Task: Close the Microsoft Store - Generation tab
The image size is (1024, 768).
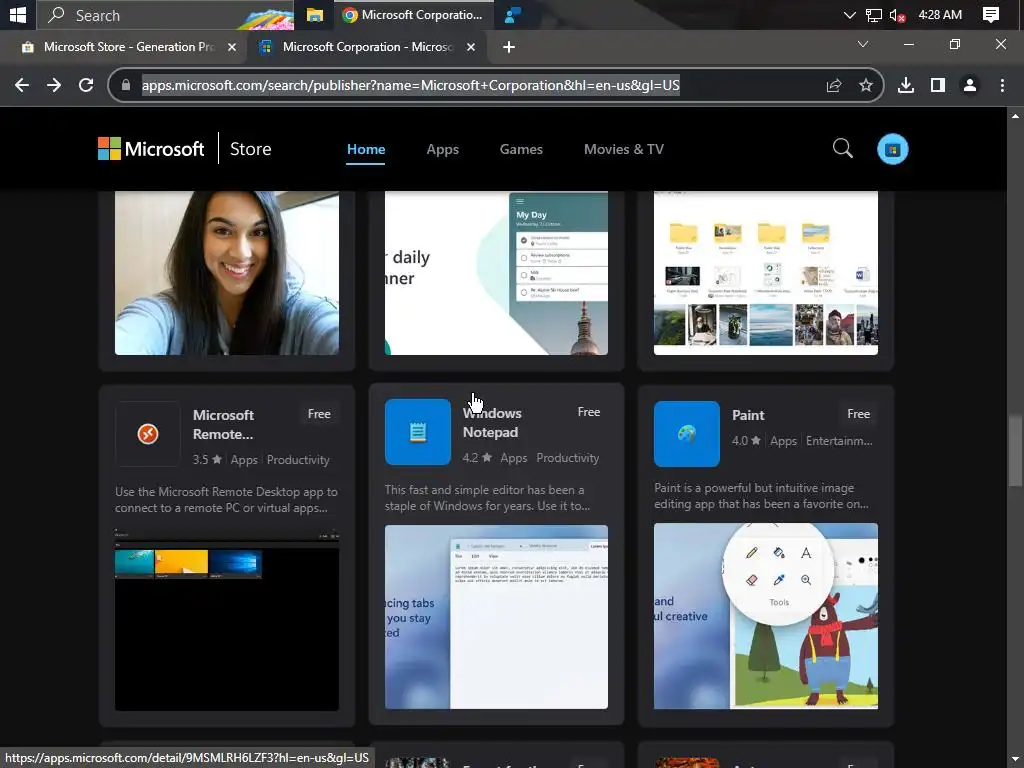Action: (x=232, y=47)
